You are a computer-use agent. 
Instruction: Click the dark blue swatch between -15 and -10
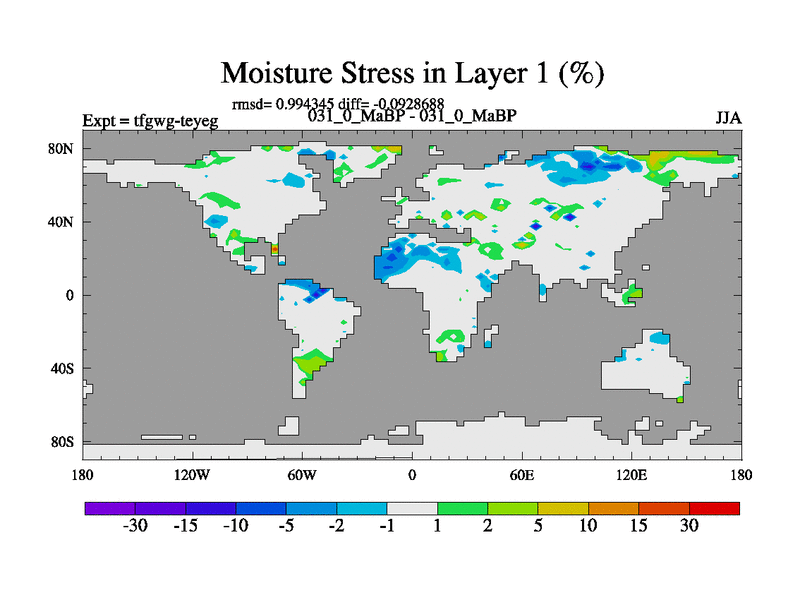pyautogui.click(x=211, y=508)
